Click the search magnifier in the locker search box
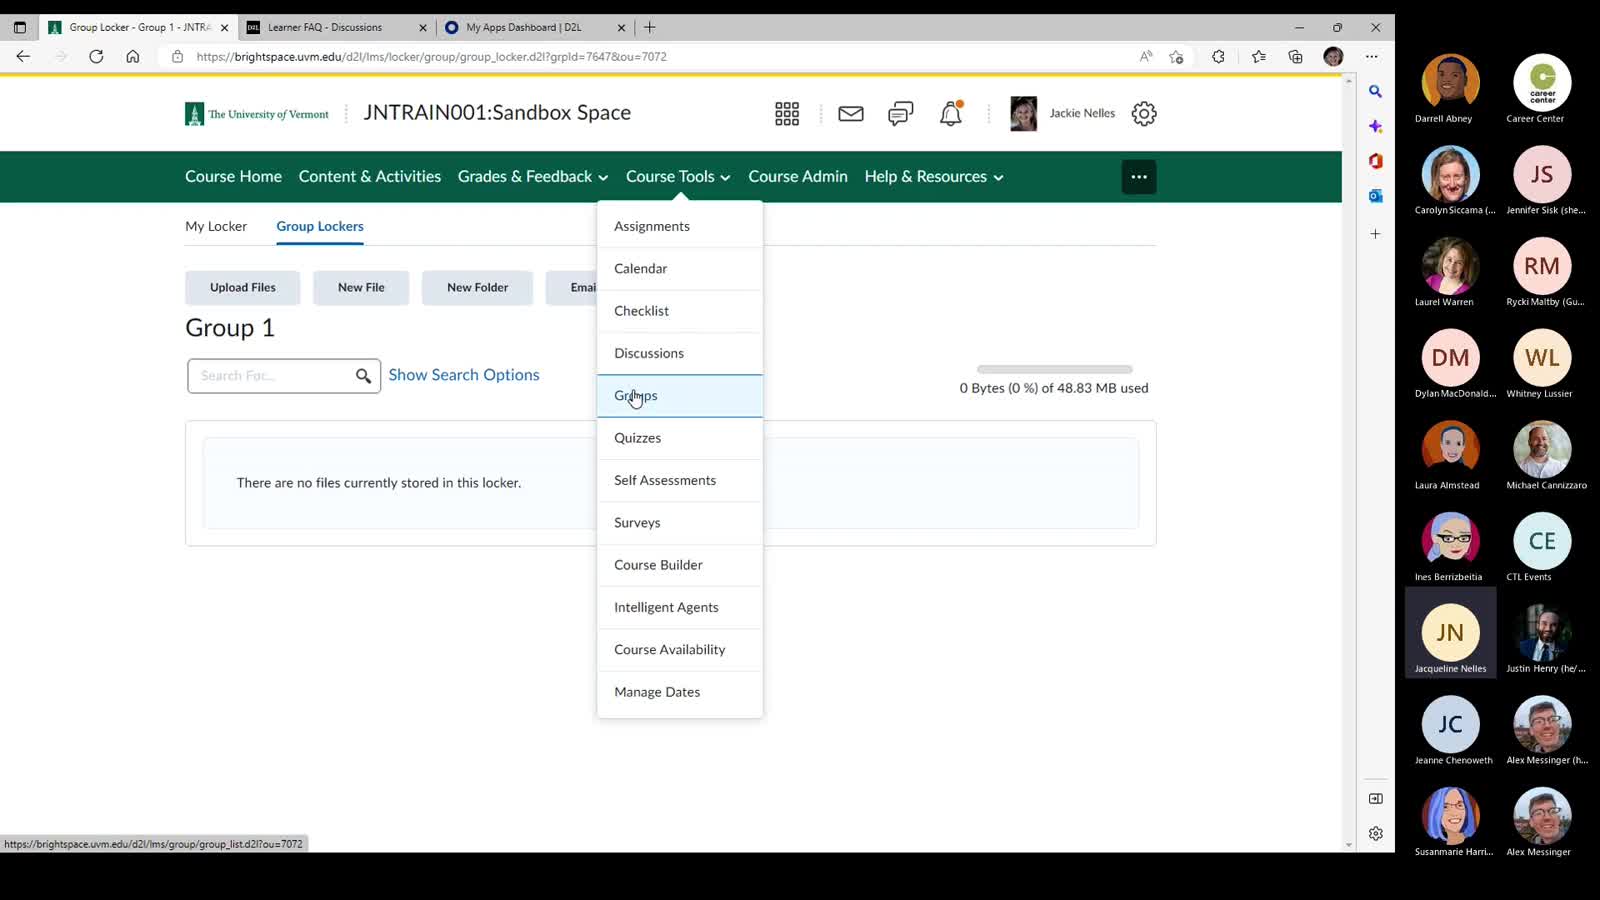Screen dimensions: 1600x900 pyautogui.click(x=363, y=376)
